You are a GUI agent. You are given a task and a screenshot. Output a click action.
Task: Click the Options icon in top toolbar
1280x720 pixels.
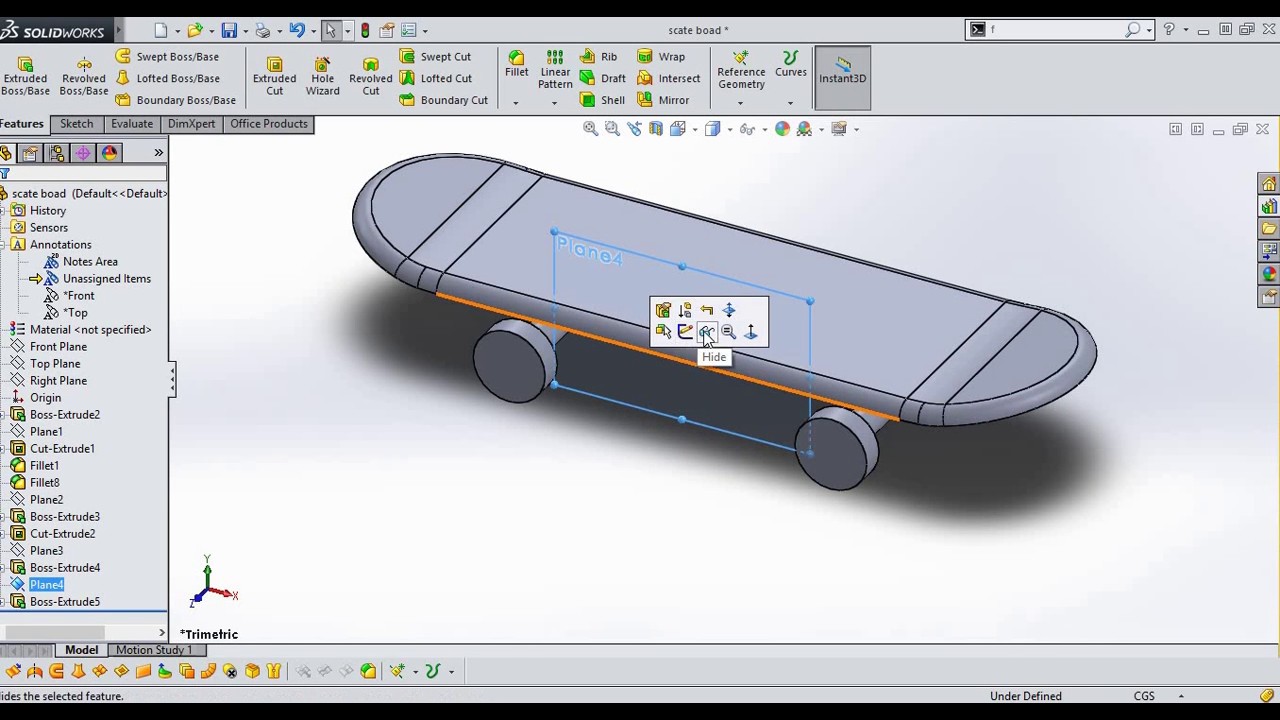(409, 31)
